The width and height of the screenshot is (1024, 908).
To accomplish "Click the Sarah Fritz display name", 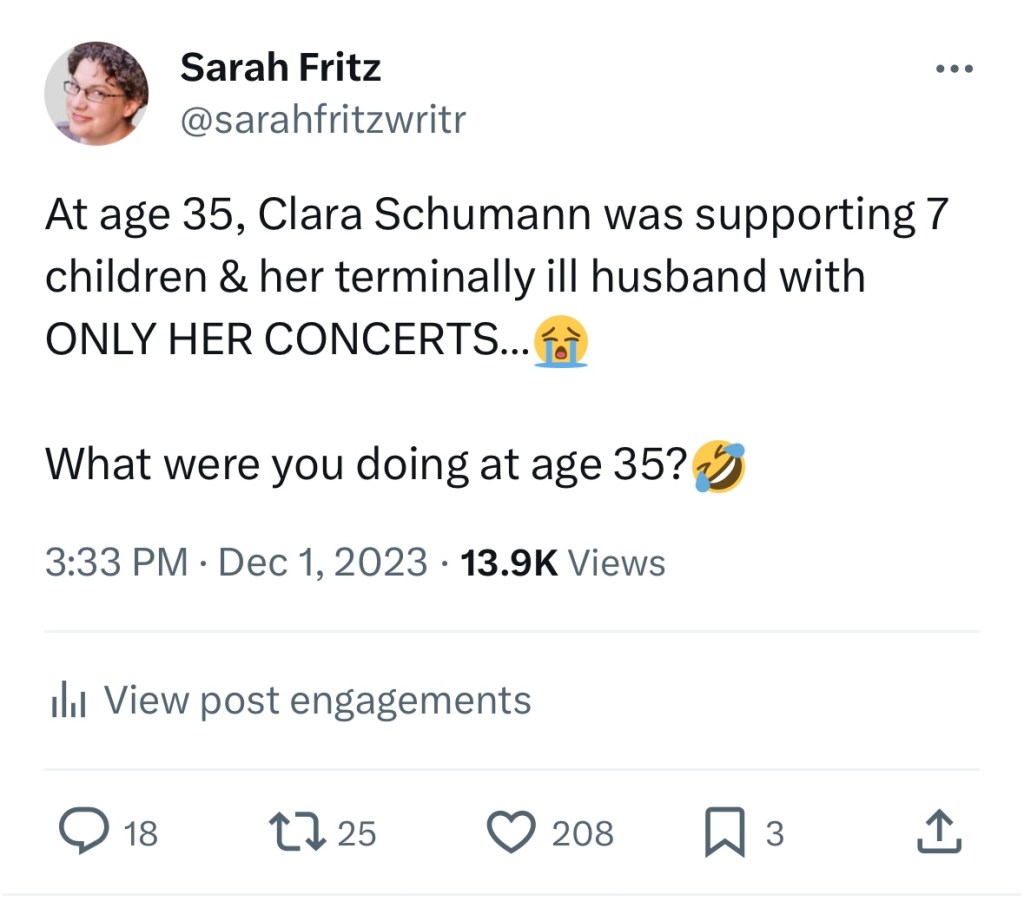I will (280, 68).
